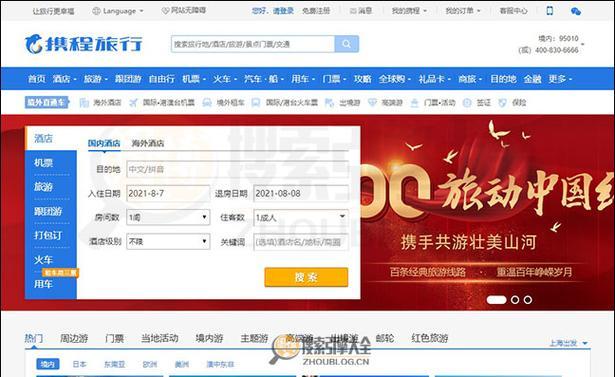Open the mobile phone app icon
Viewport: 615px width, 377px height.
549,11
